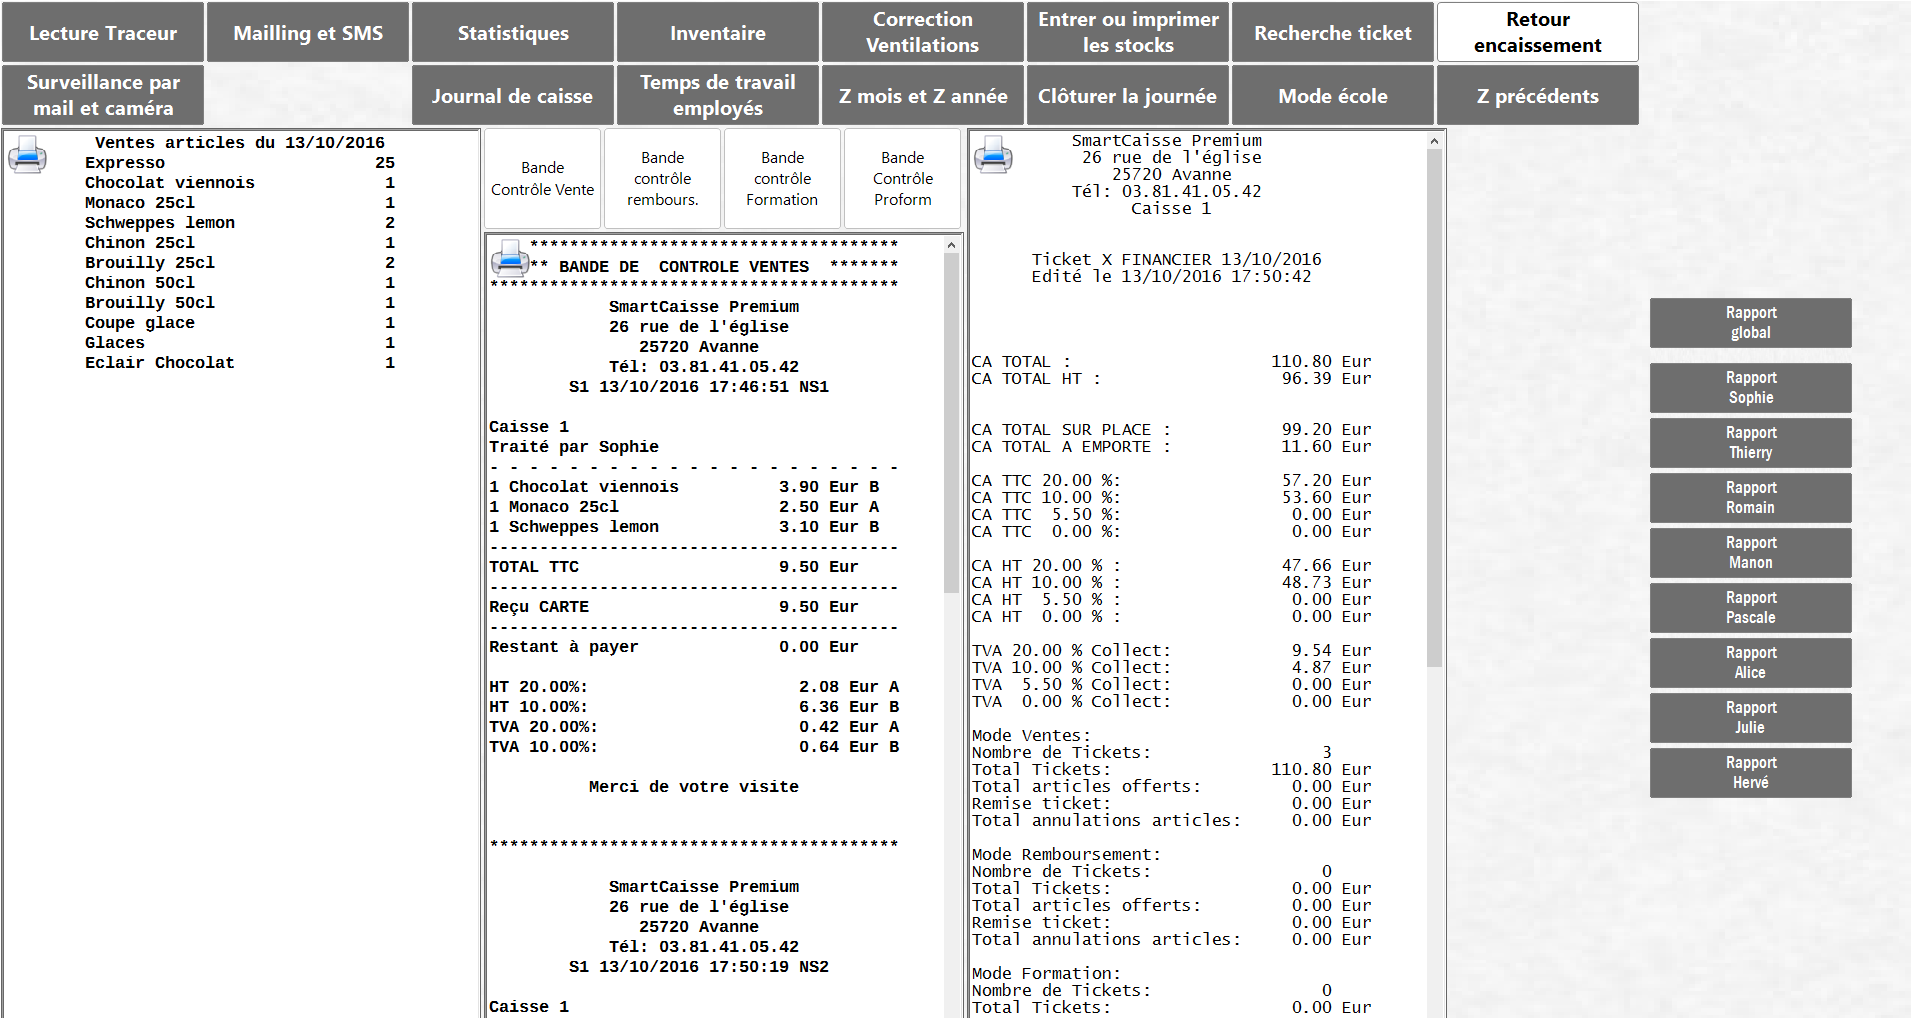Open Rapport Thierry report

coord(1750,443)
